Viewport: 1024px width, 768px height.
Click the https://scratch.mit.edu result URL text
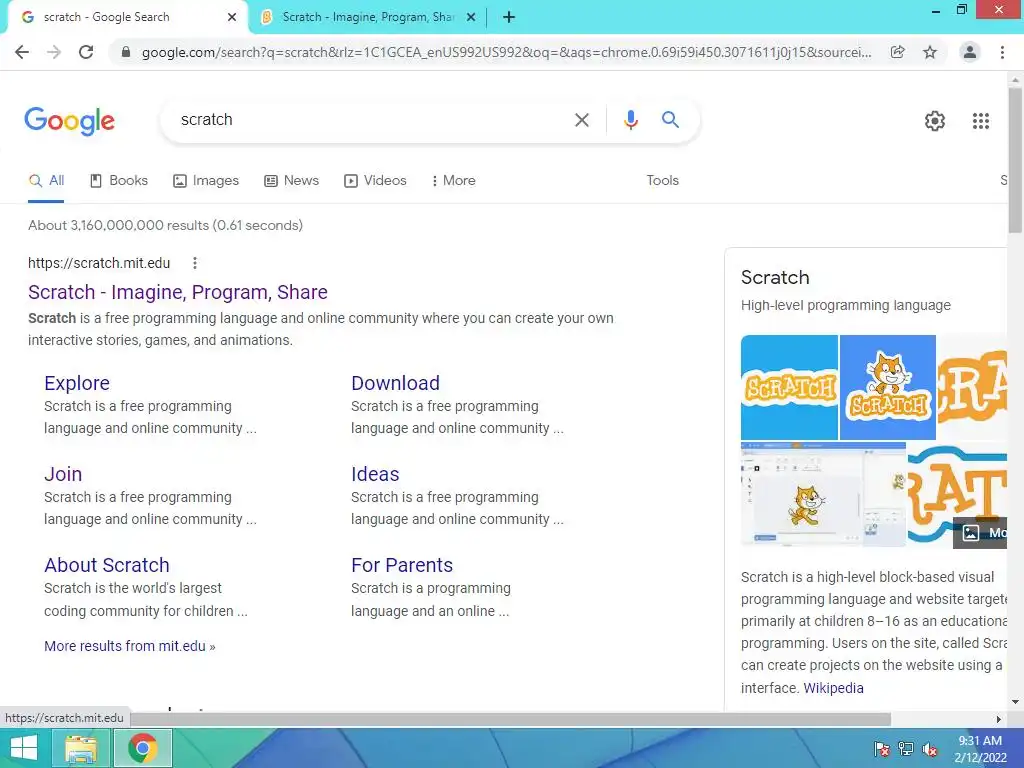(99, 263)
